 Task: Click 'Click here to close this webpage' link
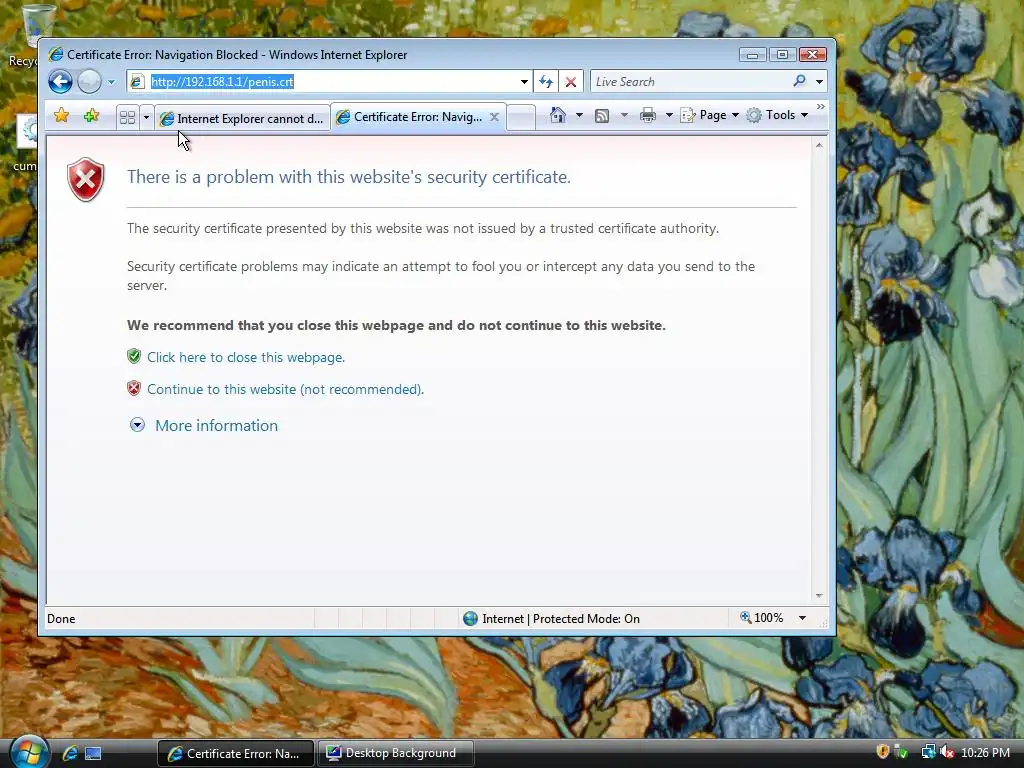[x=246, y=357]
